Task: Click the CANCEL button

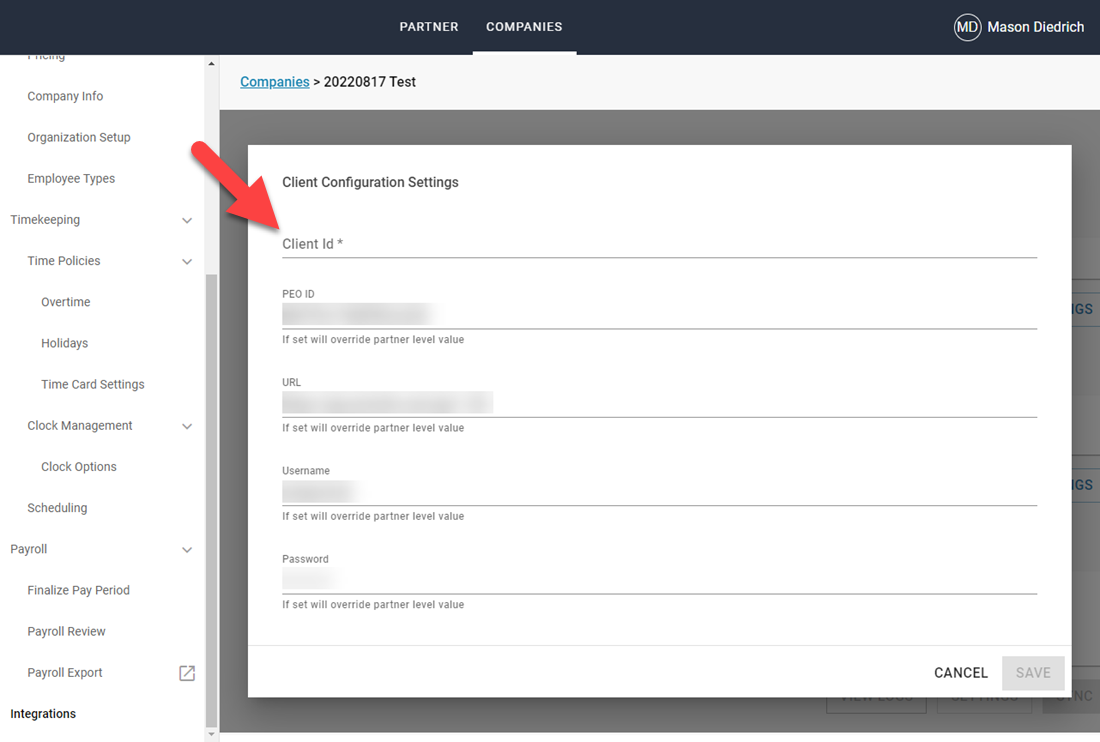Action: tap(960, 673)
